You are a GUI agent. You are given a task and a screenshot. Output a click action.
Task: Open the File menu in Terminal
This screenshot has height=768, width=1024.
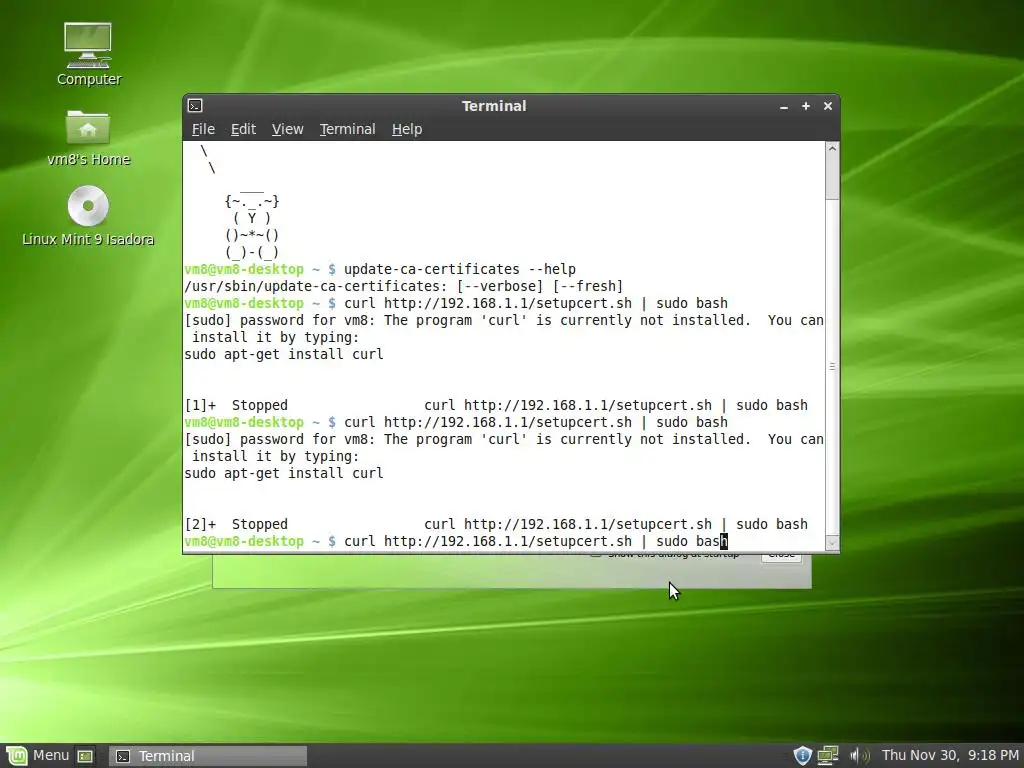(203, 129)
